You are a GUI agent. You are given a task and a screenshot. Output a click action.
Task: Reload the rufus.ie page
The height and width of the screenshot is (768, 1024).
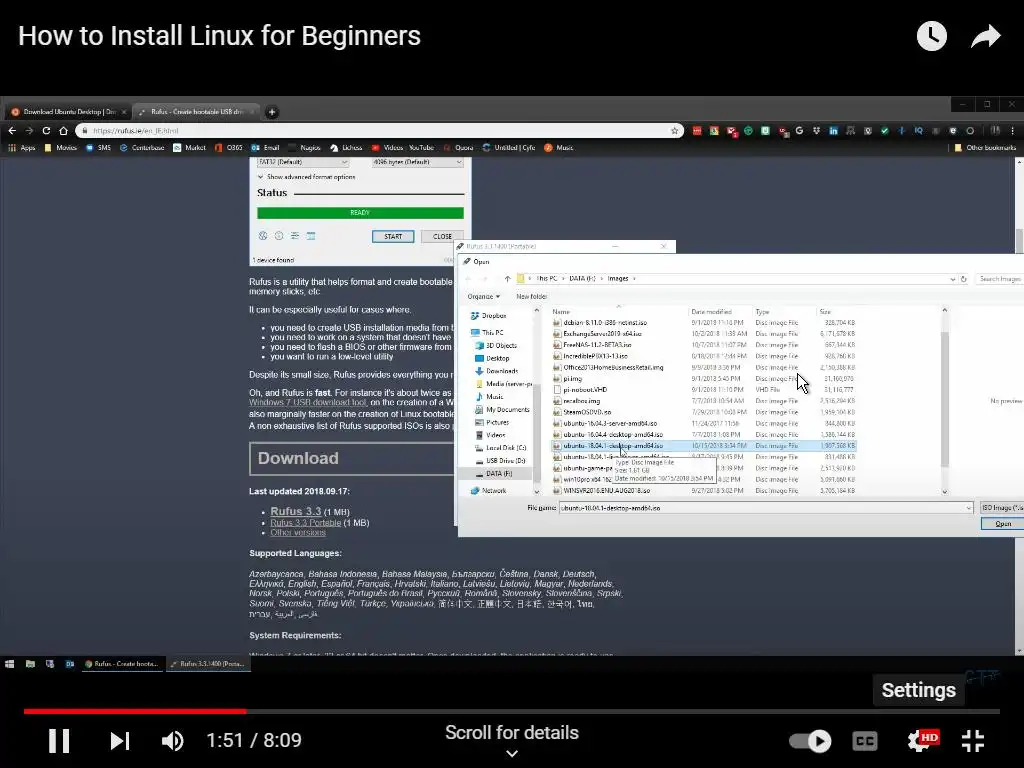pyautogui.click(x=46, y=131)
